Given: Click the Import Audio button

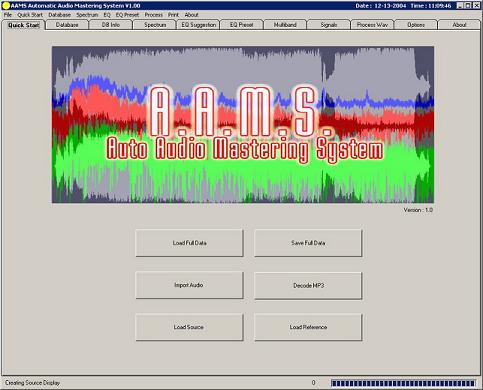Looking at the screenshot, I should [189, 285].
